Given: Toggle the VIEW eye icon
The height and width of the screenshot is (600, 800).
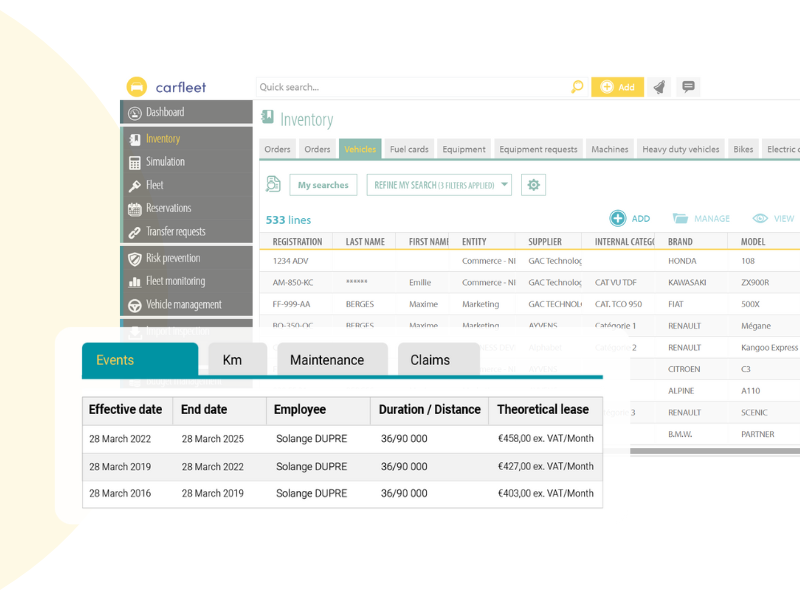Looking at the screenshot, I should (760, 218).
